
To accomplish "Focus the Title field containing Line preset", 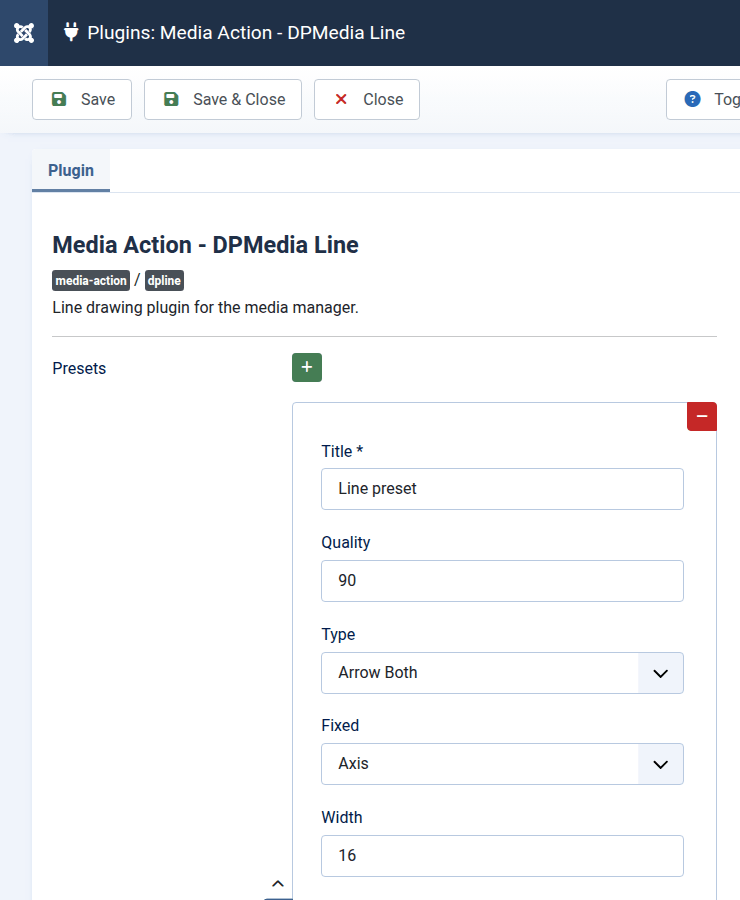I will (502, 489).
